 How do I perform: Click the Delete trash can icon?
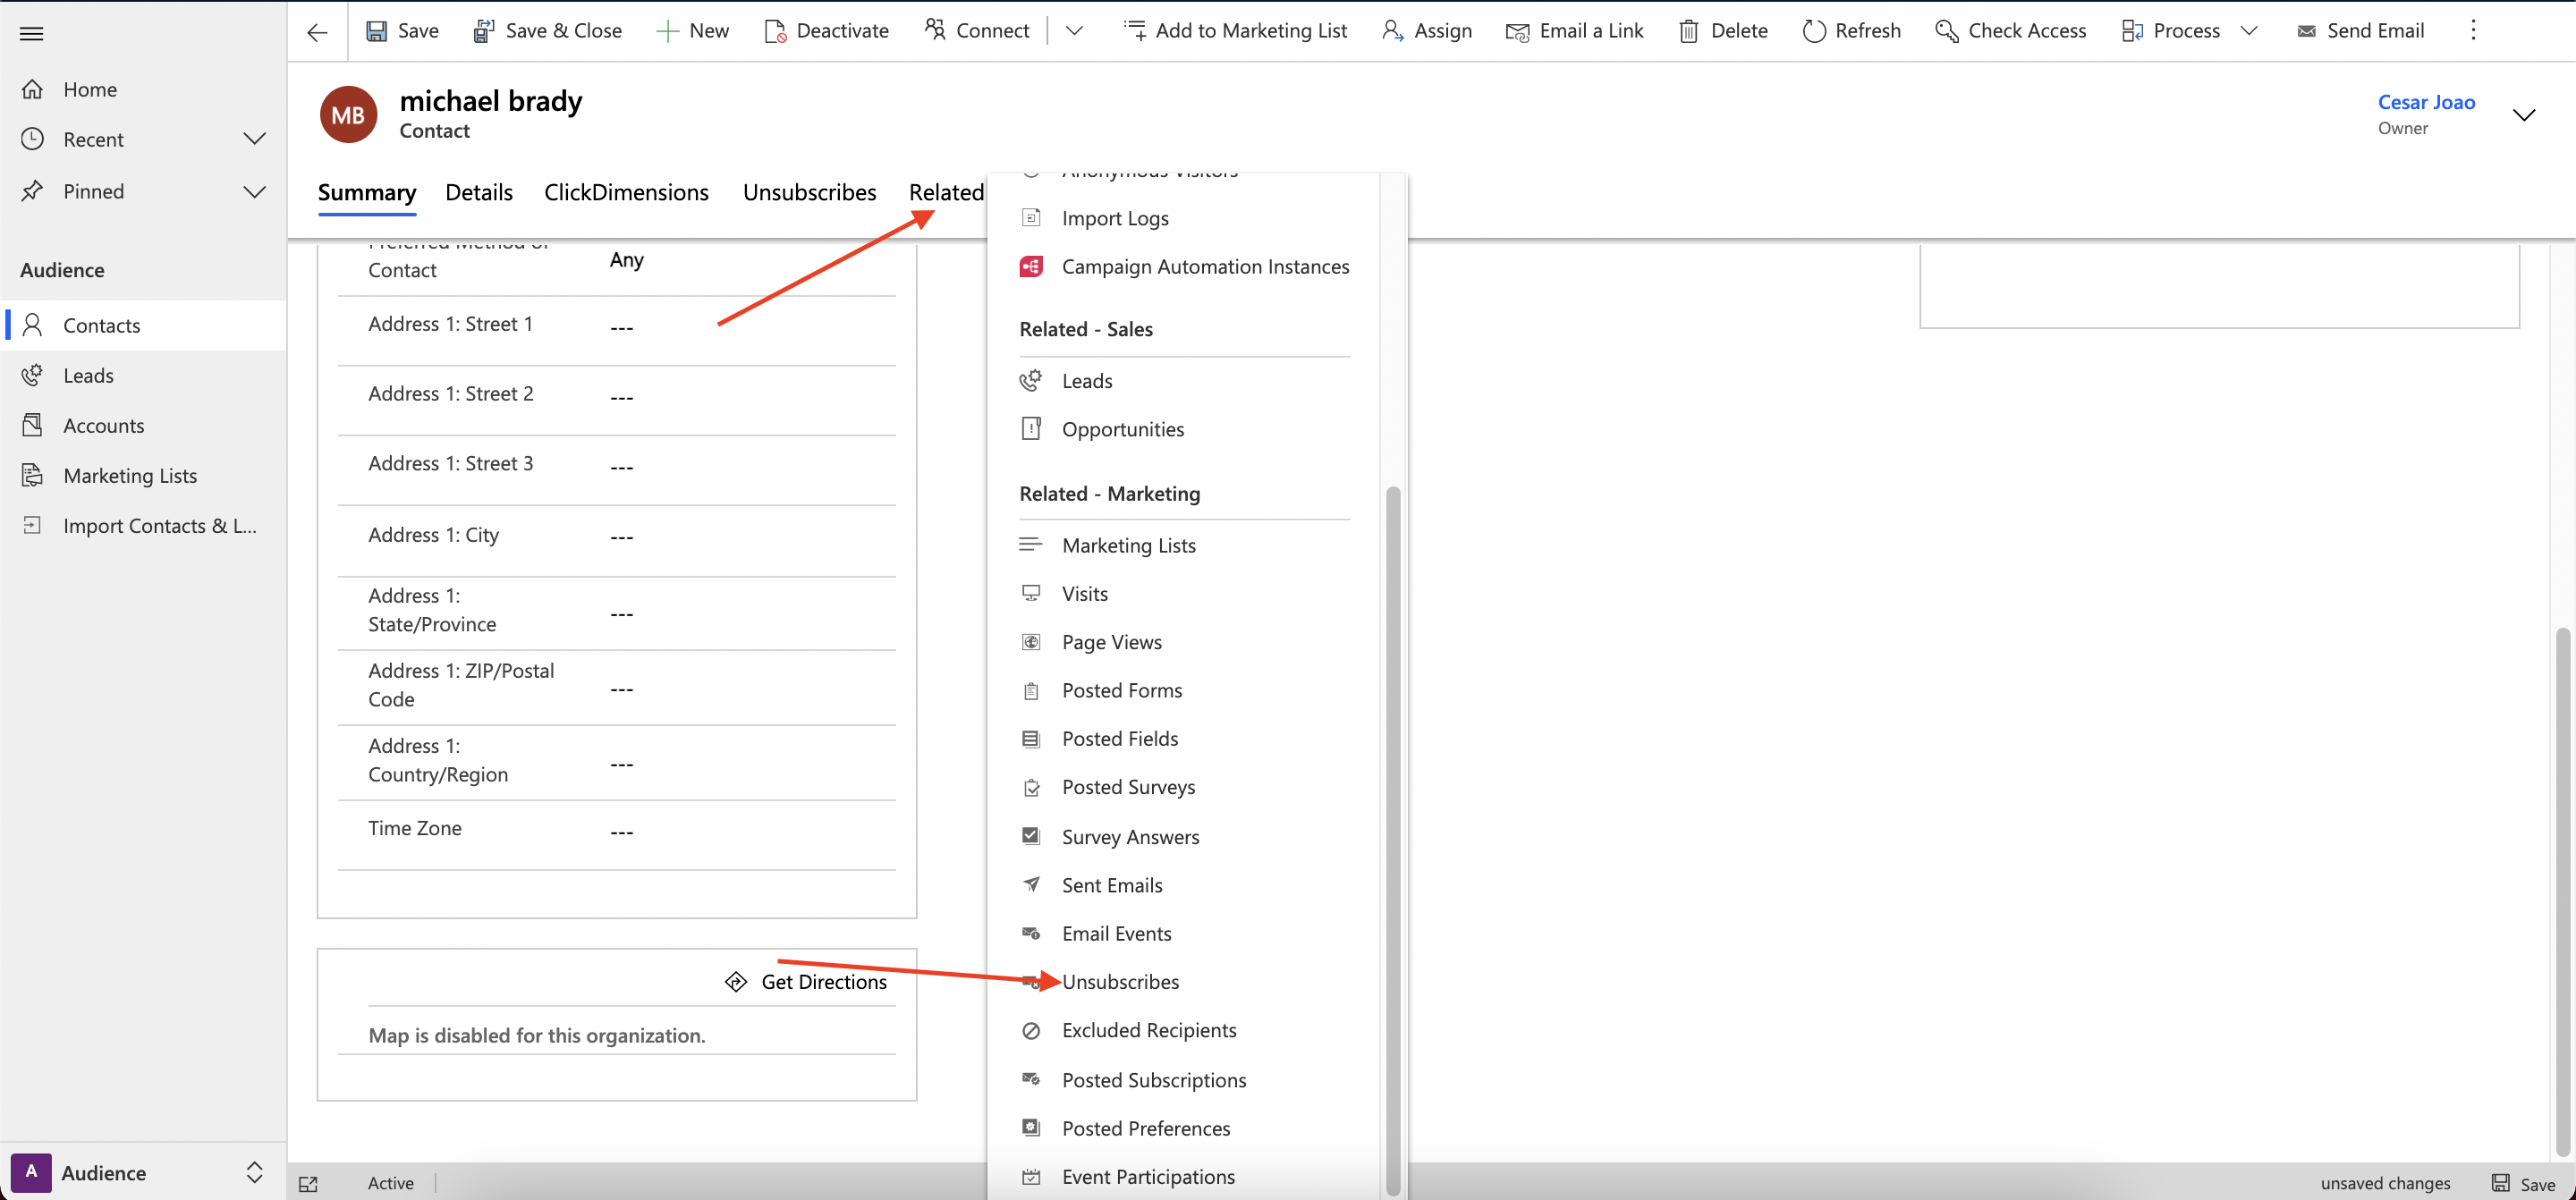tap(1688, 31)
